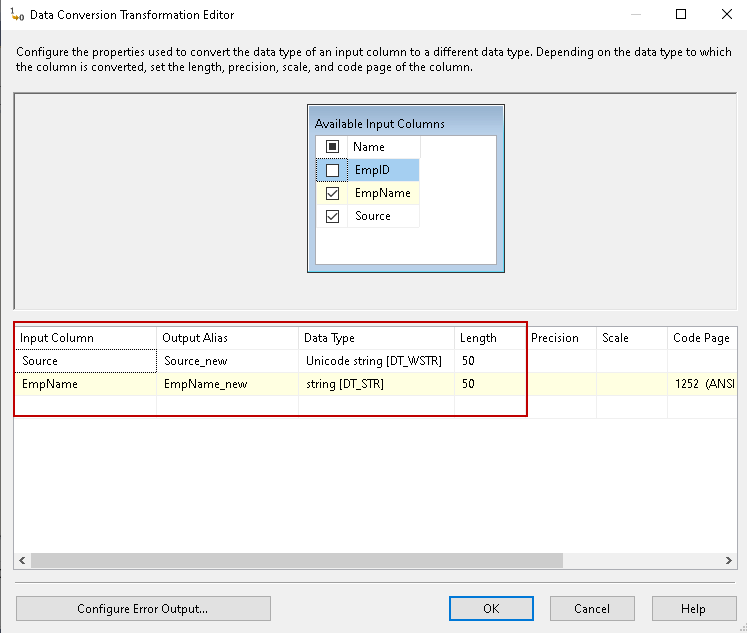Uncheck the EmpName column checkbox
The height and width of the screenshot is (633, 747).
(x=332, y=193)
